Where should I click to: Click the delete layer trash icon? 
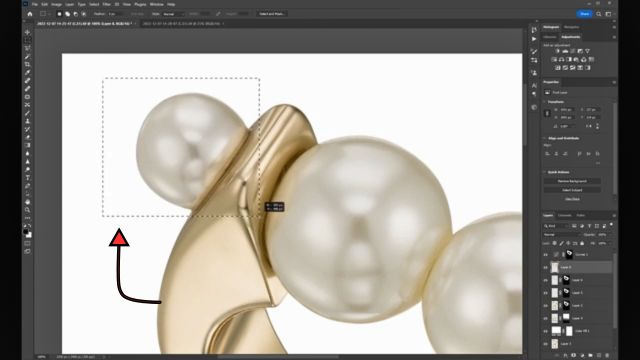(607, 356)
